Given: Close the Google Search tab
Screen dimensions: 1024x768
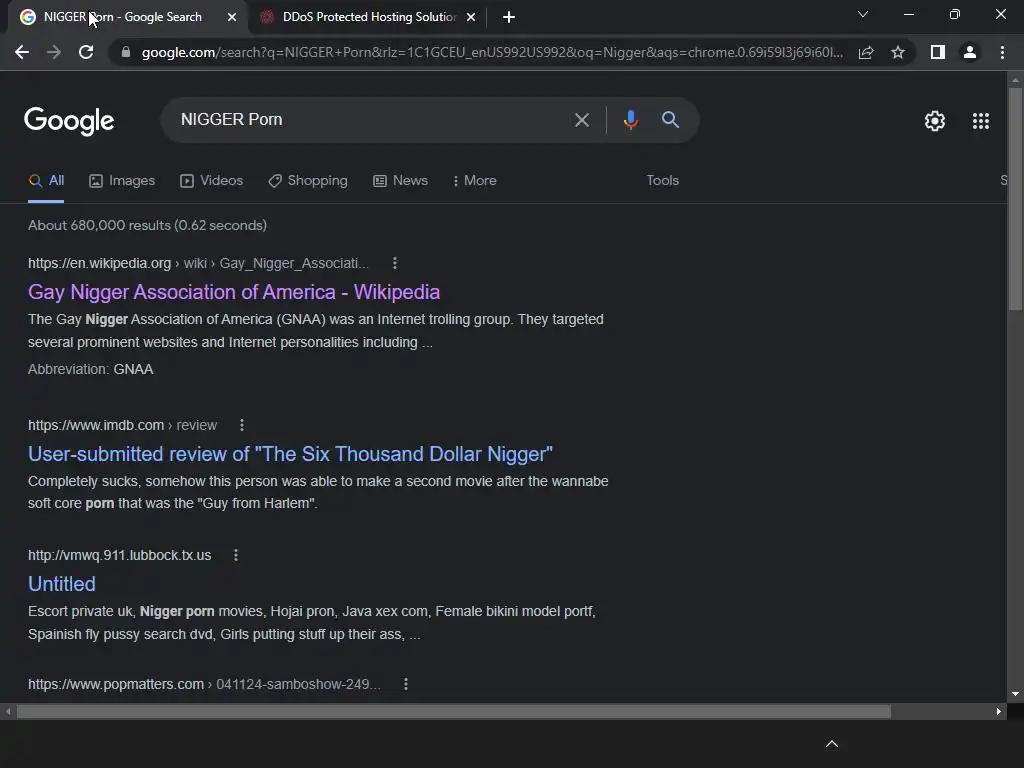Looking at the screenshot, I should pyautogui.click(x=232, y=17).
